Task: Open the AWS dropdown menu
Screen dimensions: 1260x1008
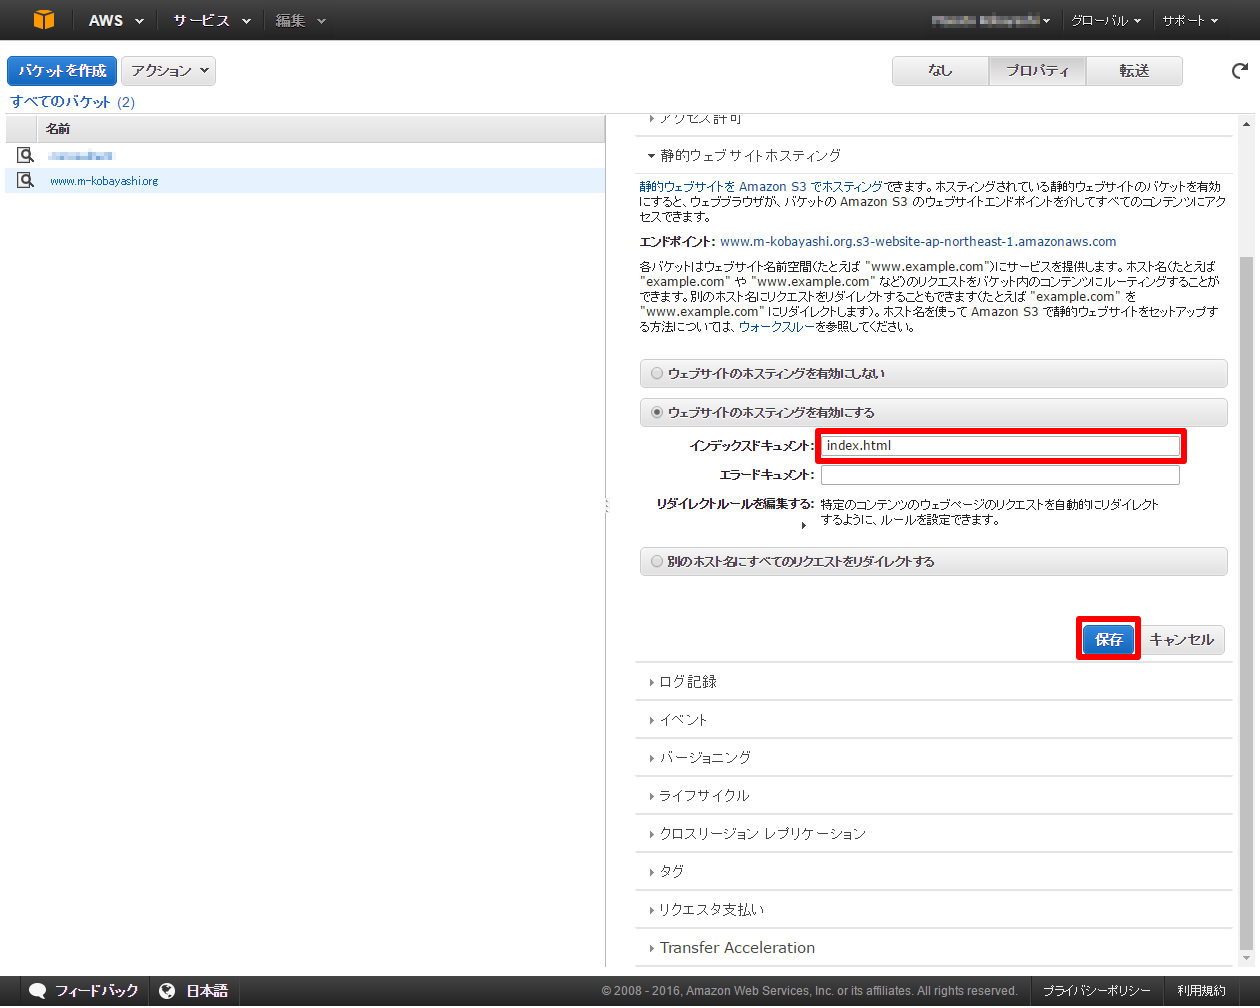Action: (116, 20)
